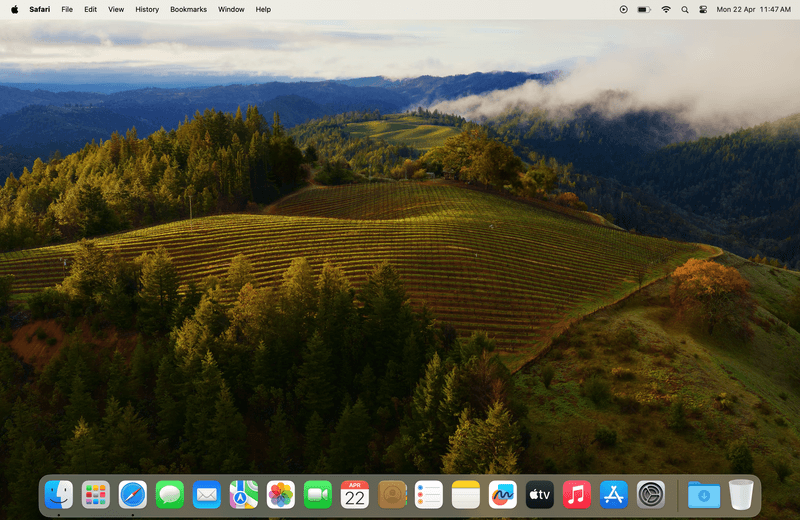Open System Settings from the dock
The height and width of the screenshot is (520, 800).
pos(650,494)
